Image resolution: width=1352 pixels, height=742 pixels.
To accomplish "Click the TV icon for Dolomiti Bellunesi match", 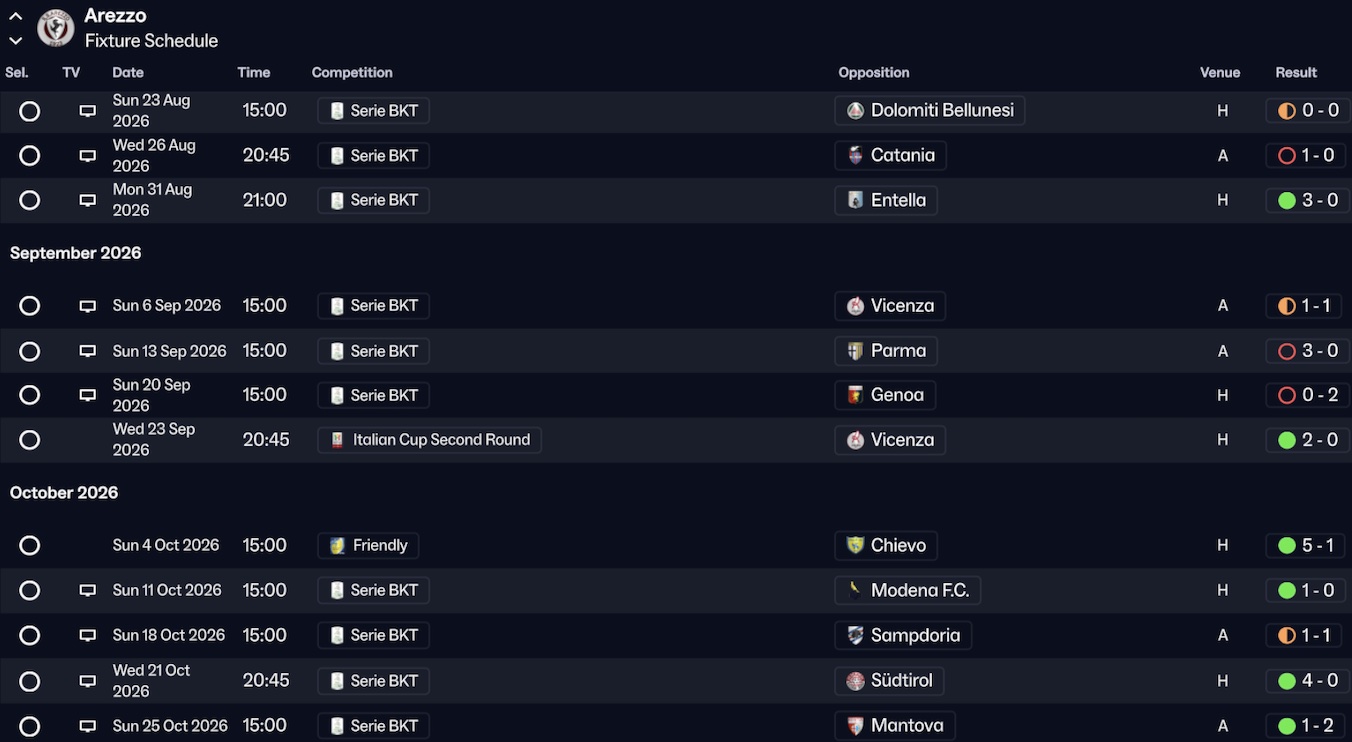I will point(88,111).
